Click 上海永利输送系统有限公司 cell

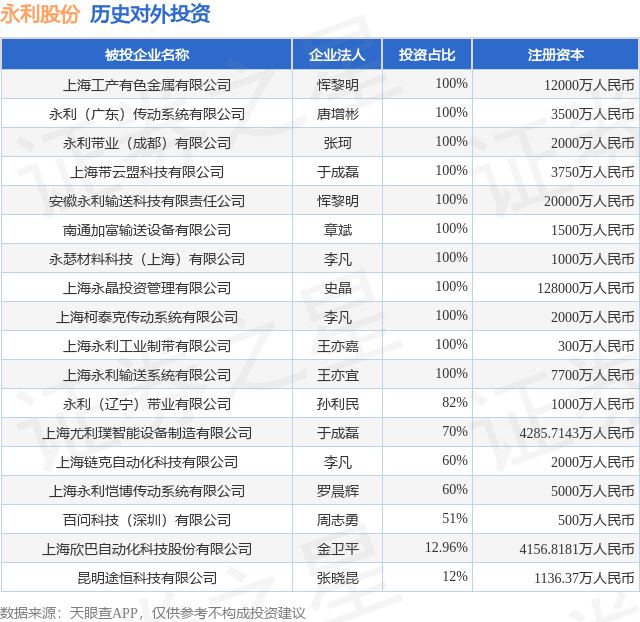coord(147,375)
